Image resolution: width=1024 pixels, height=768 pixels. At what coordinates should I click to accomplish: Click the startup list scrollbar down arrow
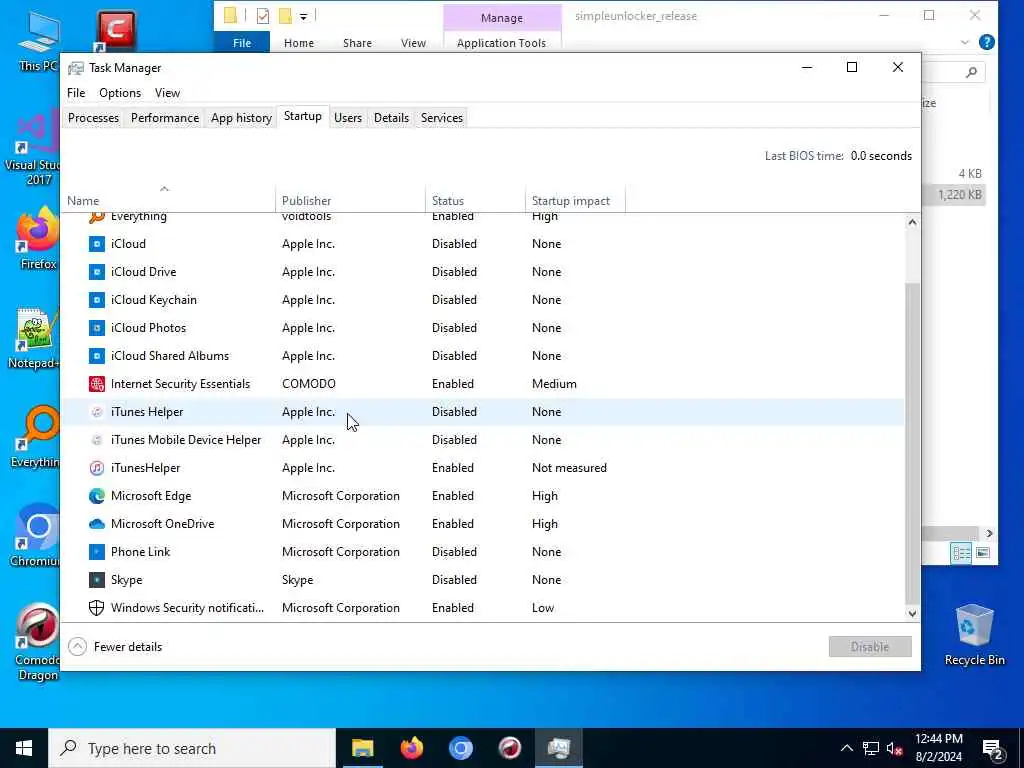[x=912, y=613]
